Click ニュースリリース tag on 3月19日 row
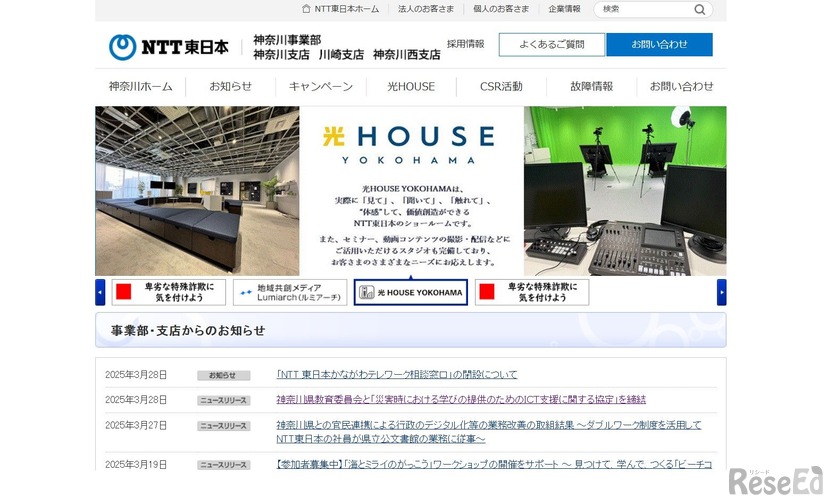 click(224, 465)
